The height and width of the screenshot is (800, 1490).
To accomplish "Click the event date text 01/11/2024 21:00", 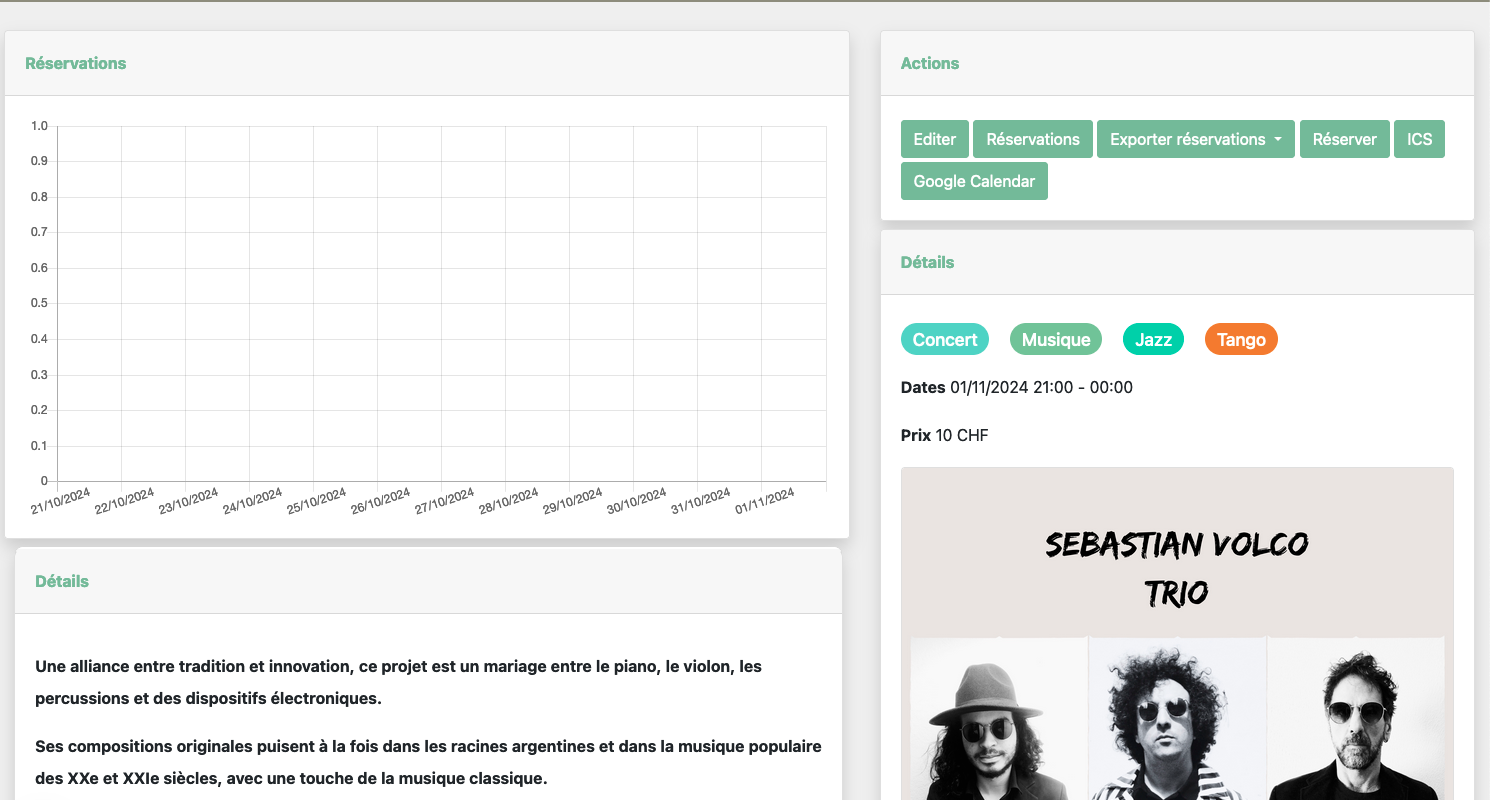I will 1040,387.
